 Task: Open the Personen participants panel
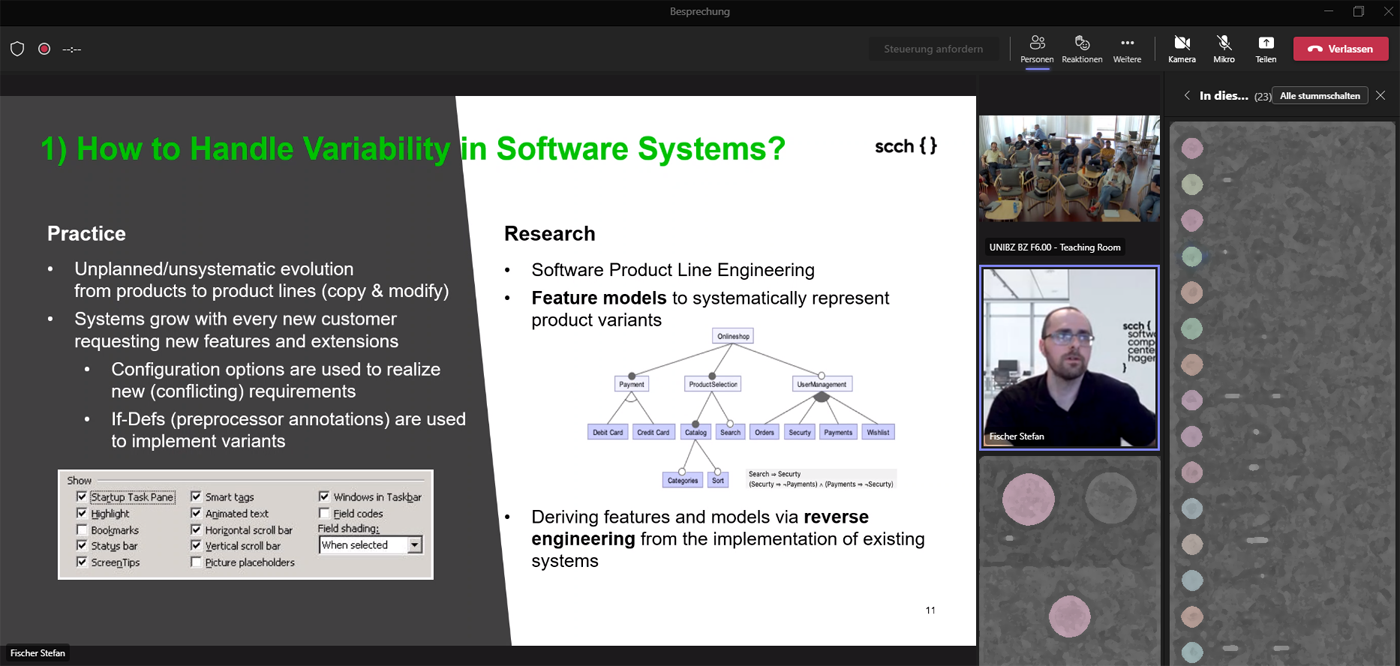[1037, 48]
